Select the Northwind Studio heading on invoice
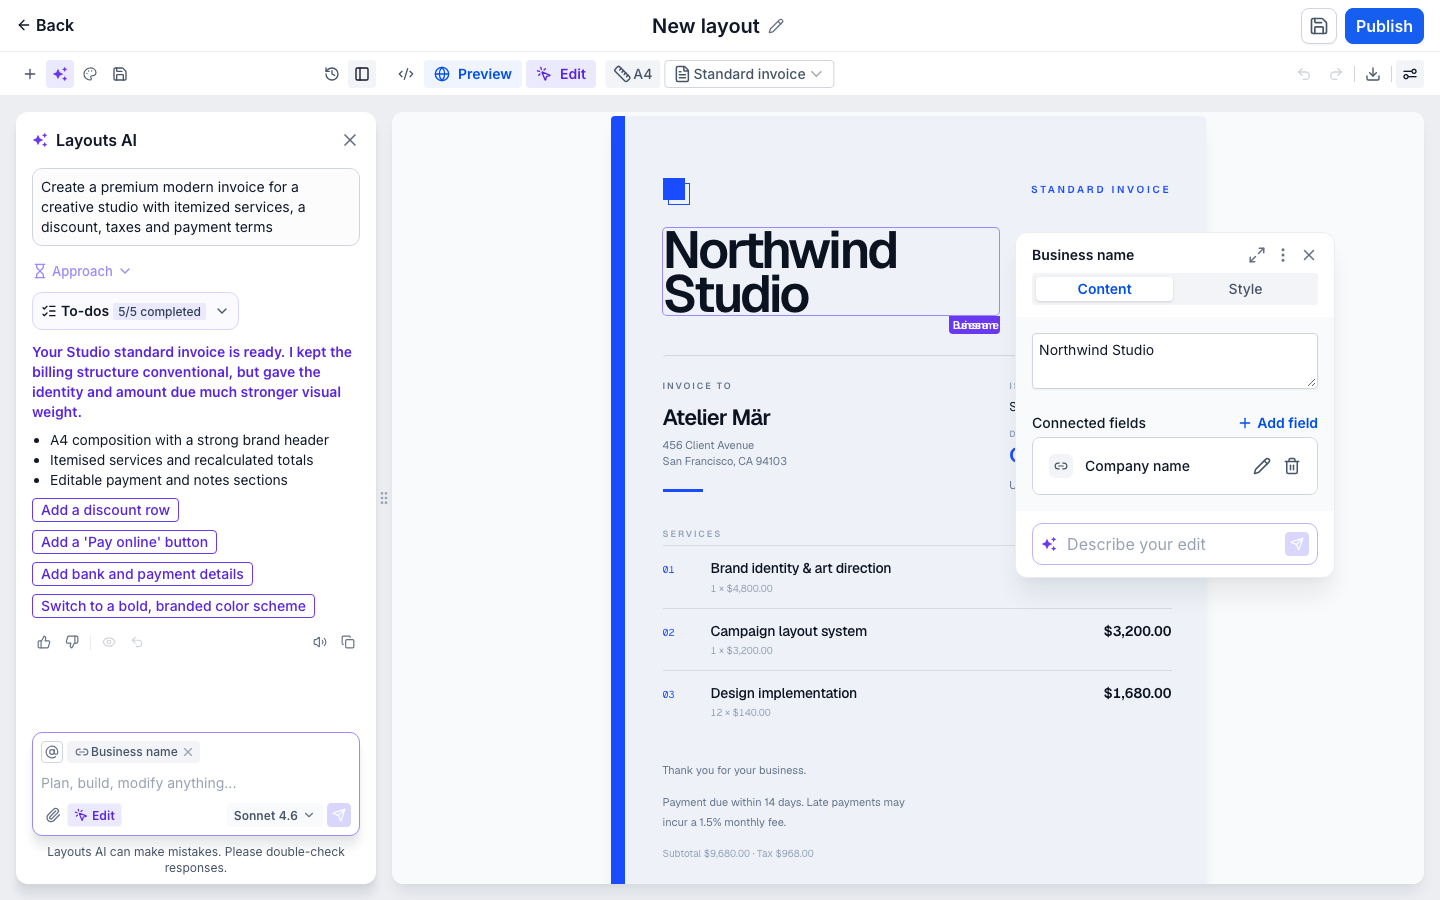Viewport: 1440px width, 900px height. point(830,271)
